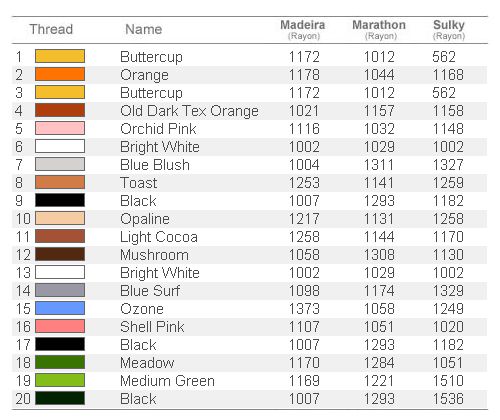Click Marathon number 1174 for Blue Surf

click(x=379, y=291)
